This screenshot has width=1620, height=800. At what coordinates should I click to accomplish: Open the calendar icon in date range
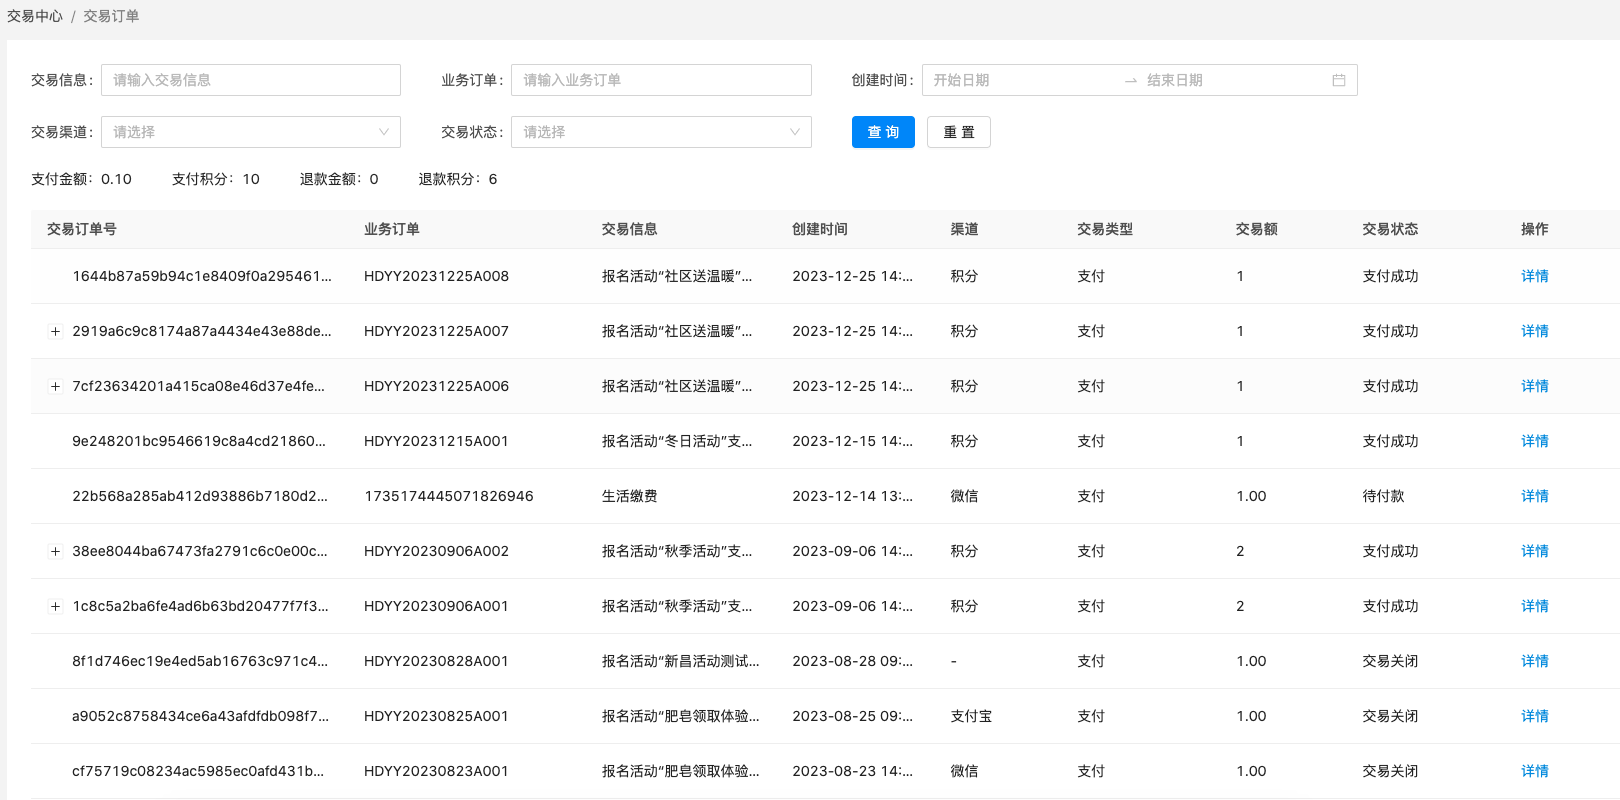click(x=1338, y=80)
